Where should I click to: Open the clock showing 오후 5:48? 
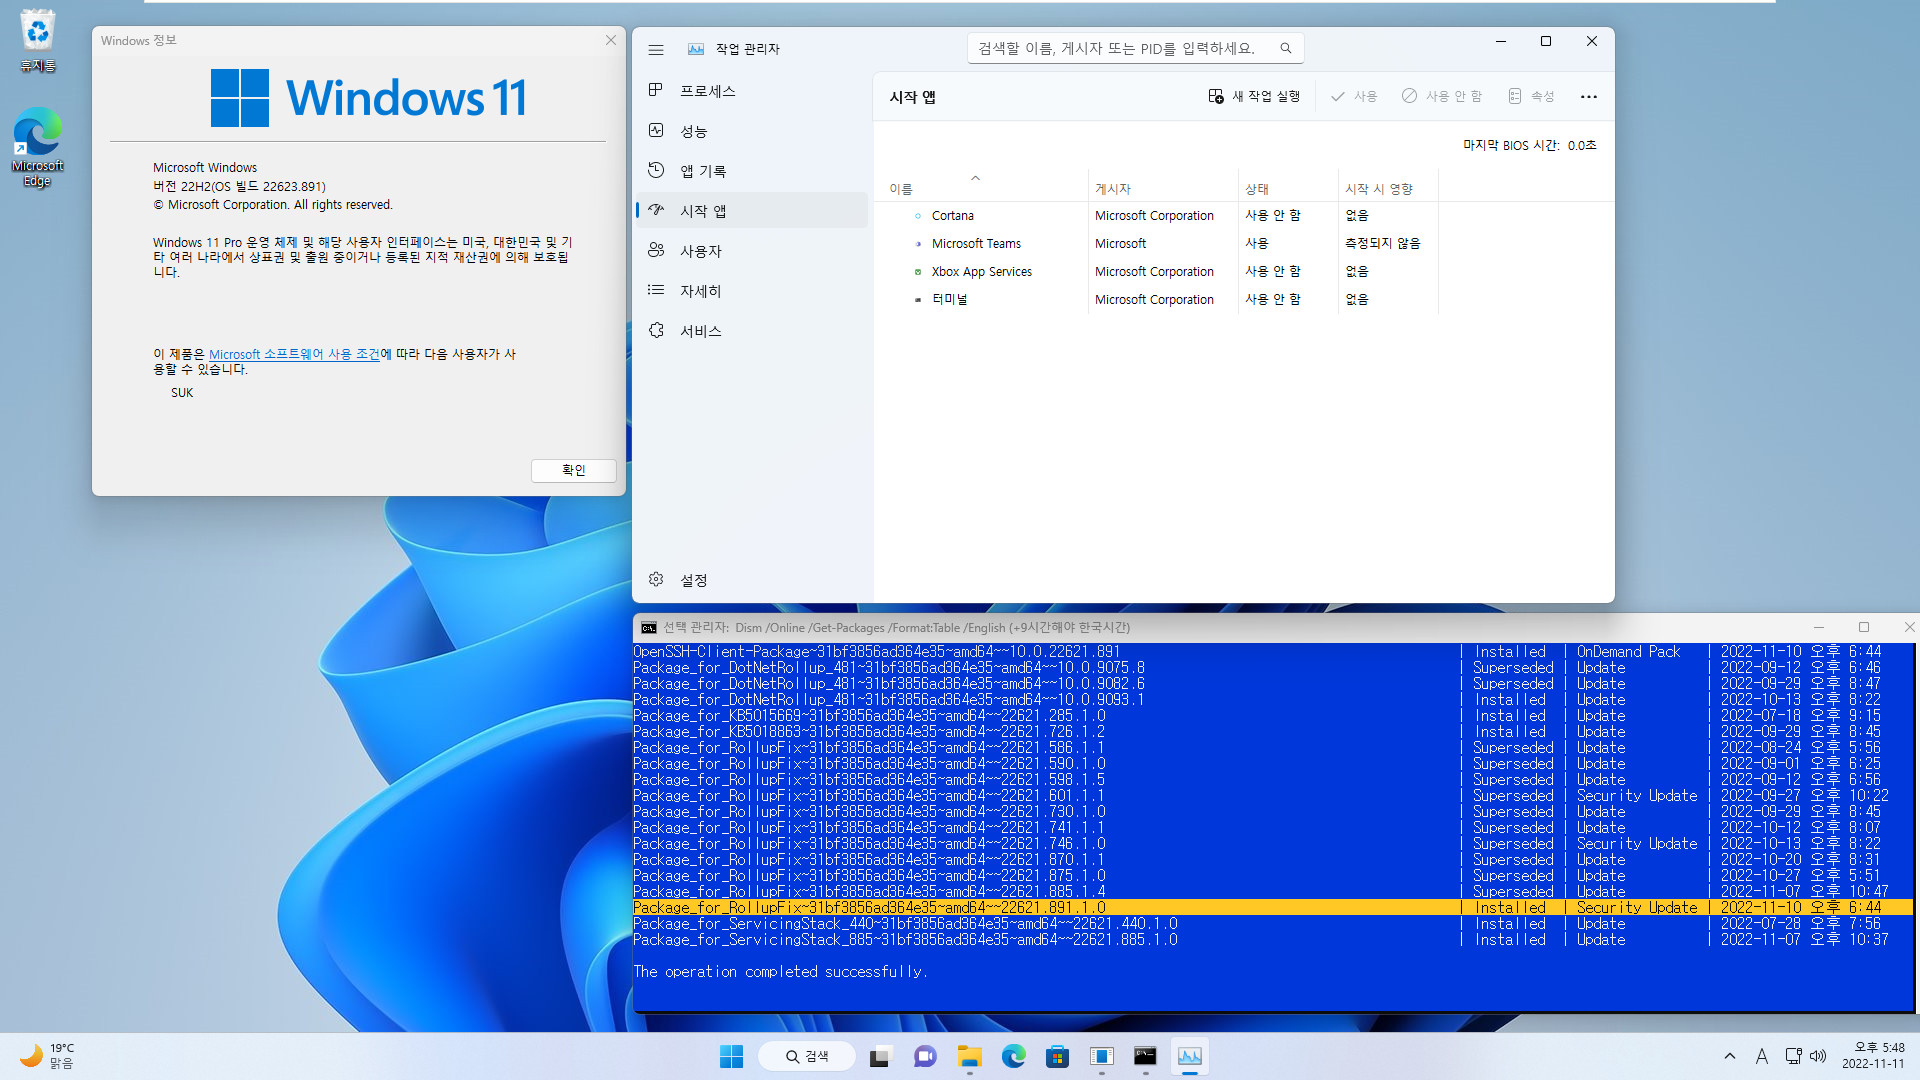coord(1873,1056)
